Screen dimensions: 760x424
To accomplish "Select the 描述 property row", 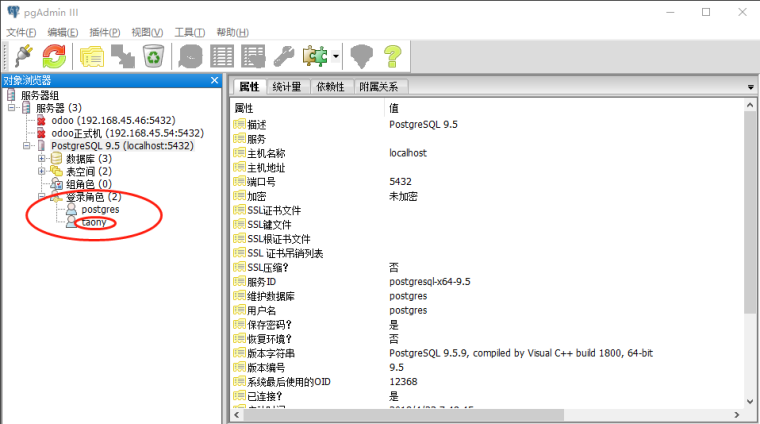I will [488, 125].
